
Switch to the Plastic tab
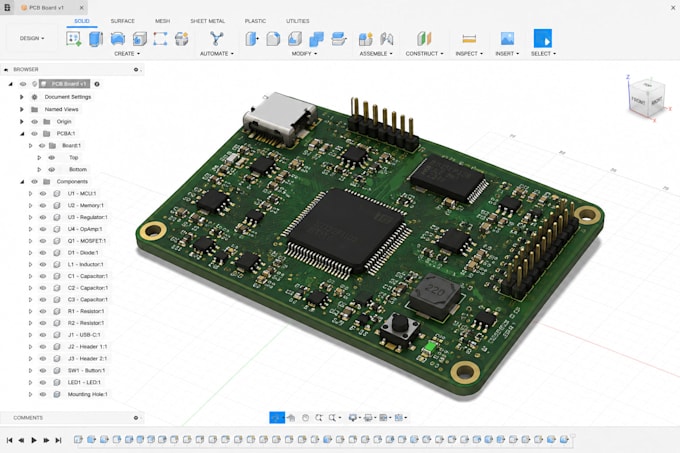click(x=255, y=21)
